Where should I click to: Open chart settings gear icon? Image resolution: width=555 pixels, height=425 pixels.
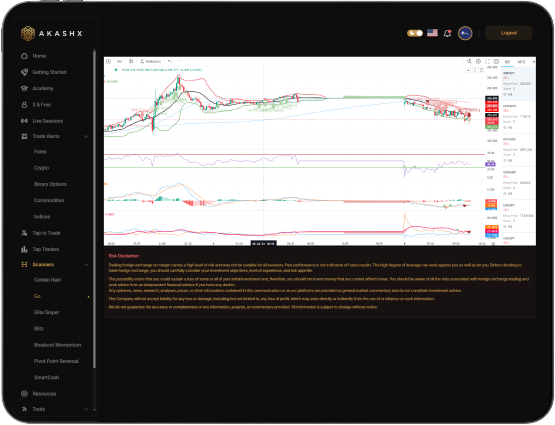(x=478, y=61)
